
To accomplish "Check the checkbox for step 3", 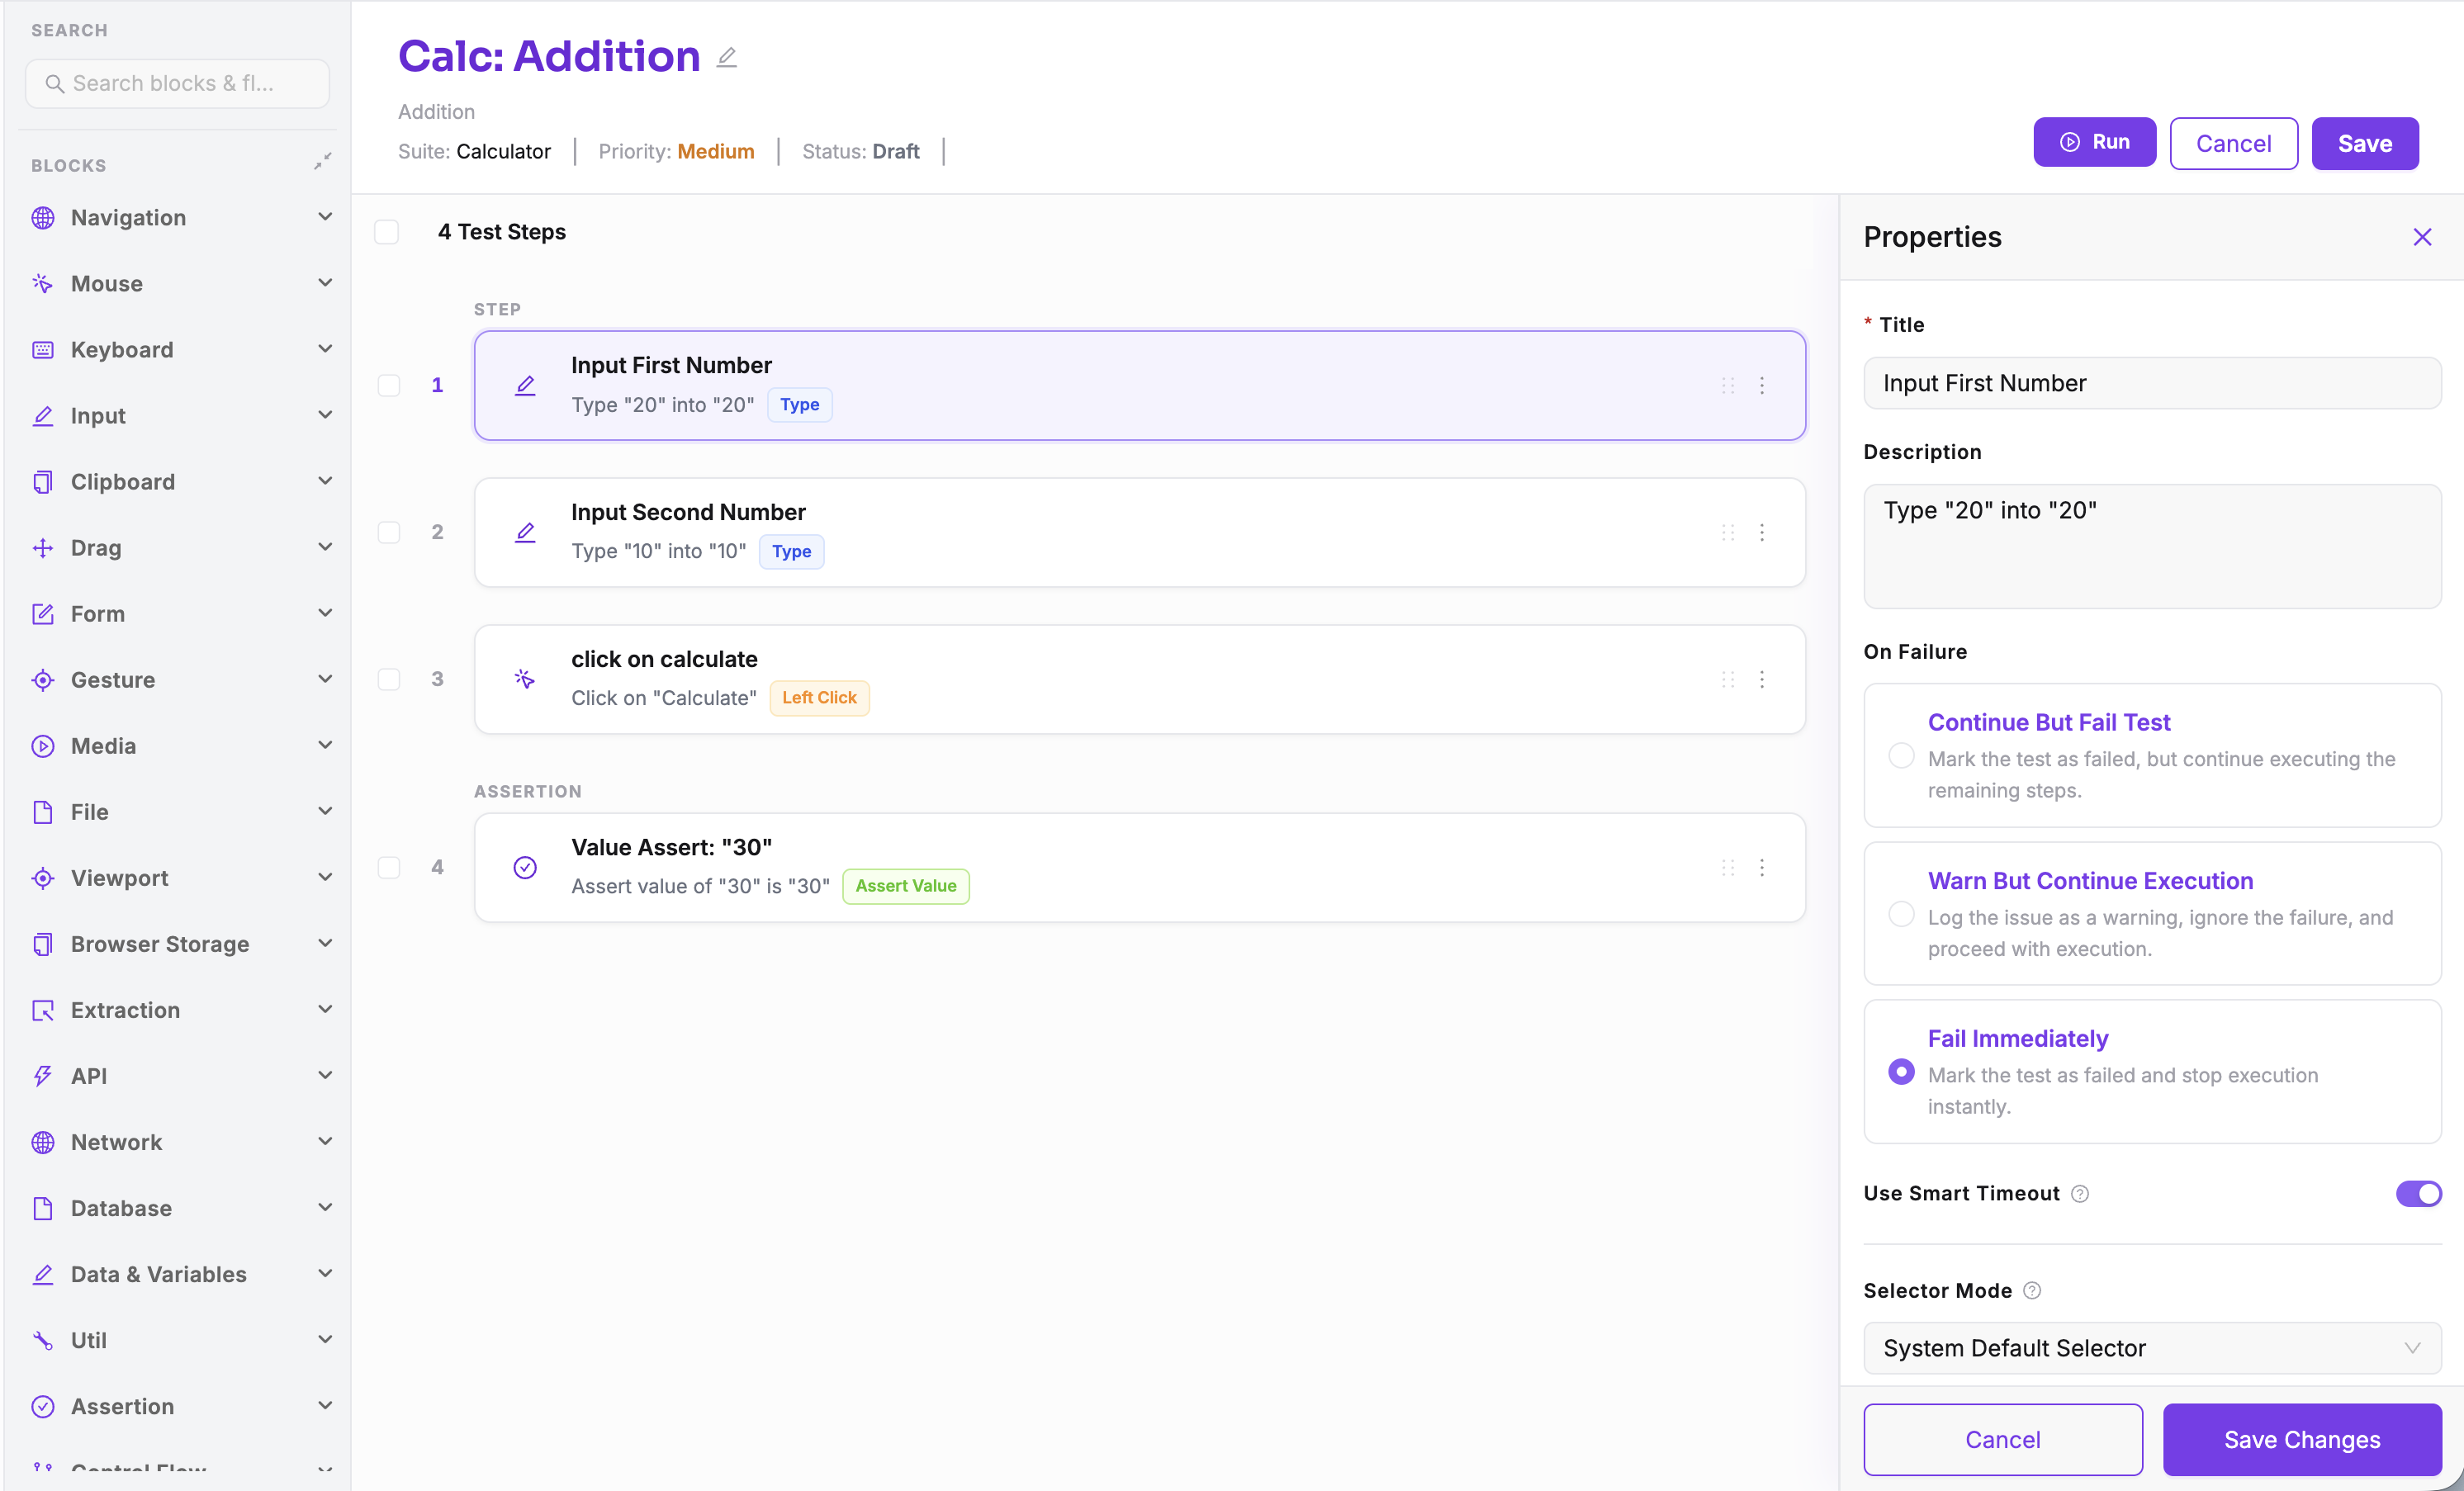I will tap(389, 680).
